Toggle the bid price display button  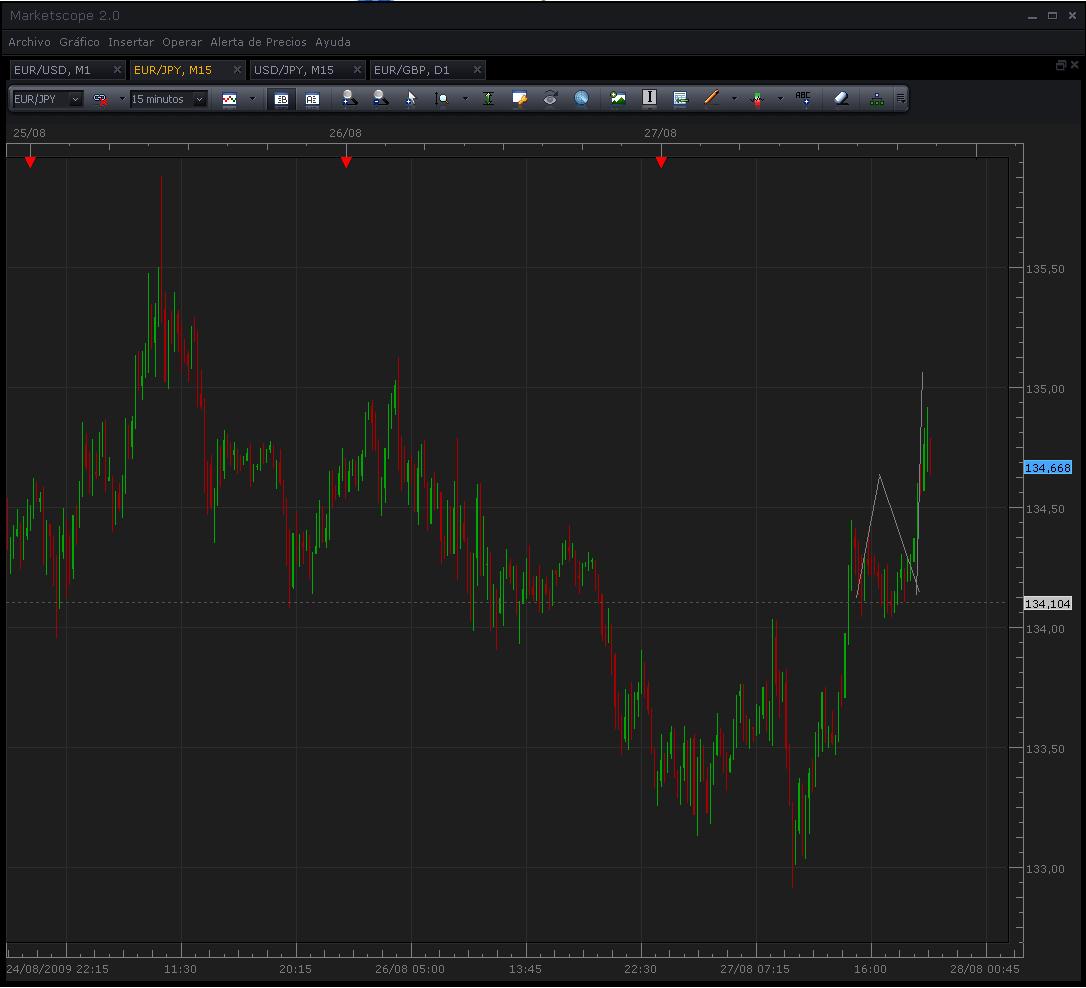pyautogui.click(x=282, y=98)
